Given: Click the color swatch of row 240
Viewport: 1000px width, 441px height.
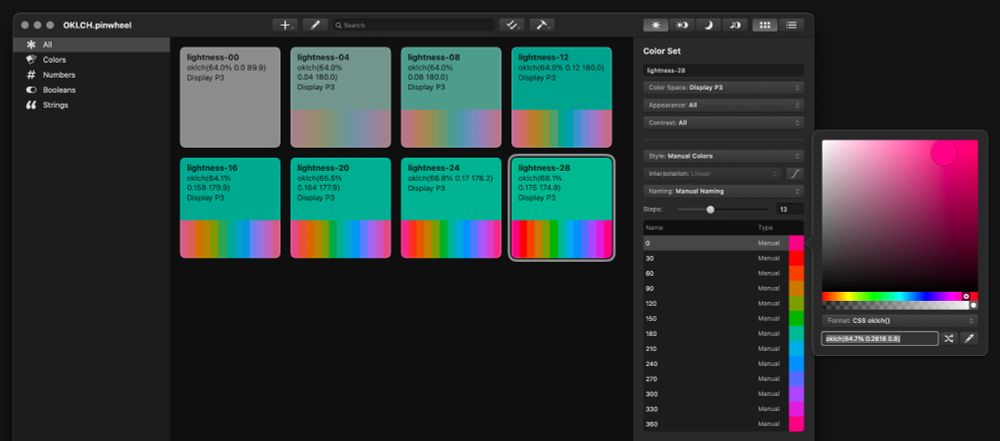Looking at the screenshot, I should (x=797, y=364).
